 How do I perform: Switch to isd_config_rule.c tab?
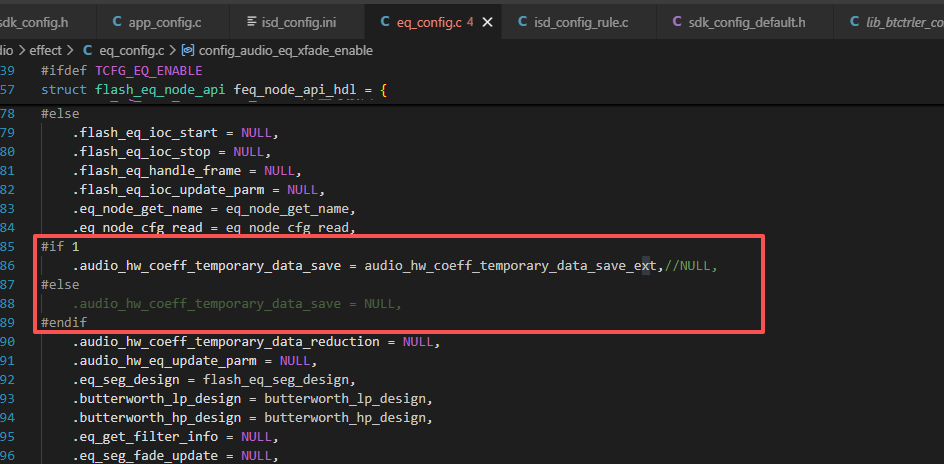(x=579, y=22)
